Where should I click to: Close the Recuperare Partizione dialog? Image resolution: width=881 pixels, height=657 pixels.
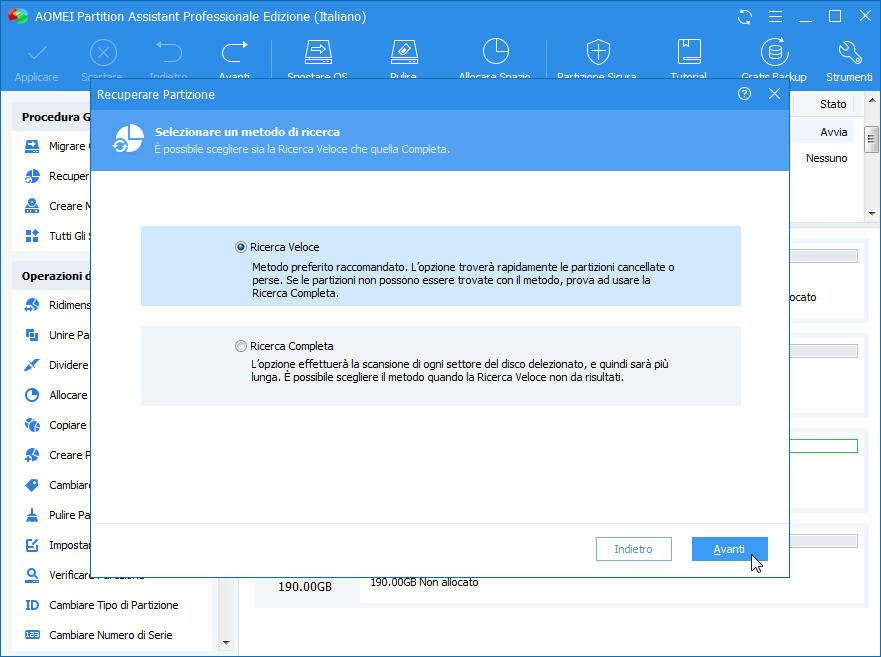coord(774,94)
